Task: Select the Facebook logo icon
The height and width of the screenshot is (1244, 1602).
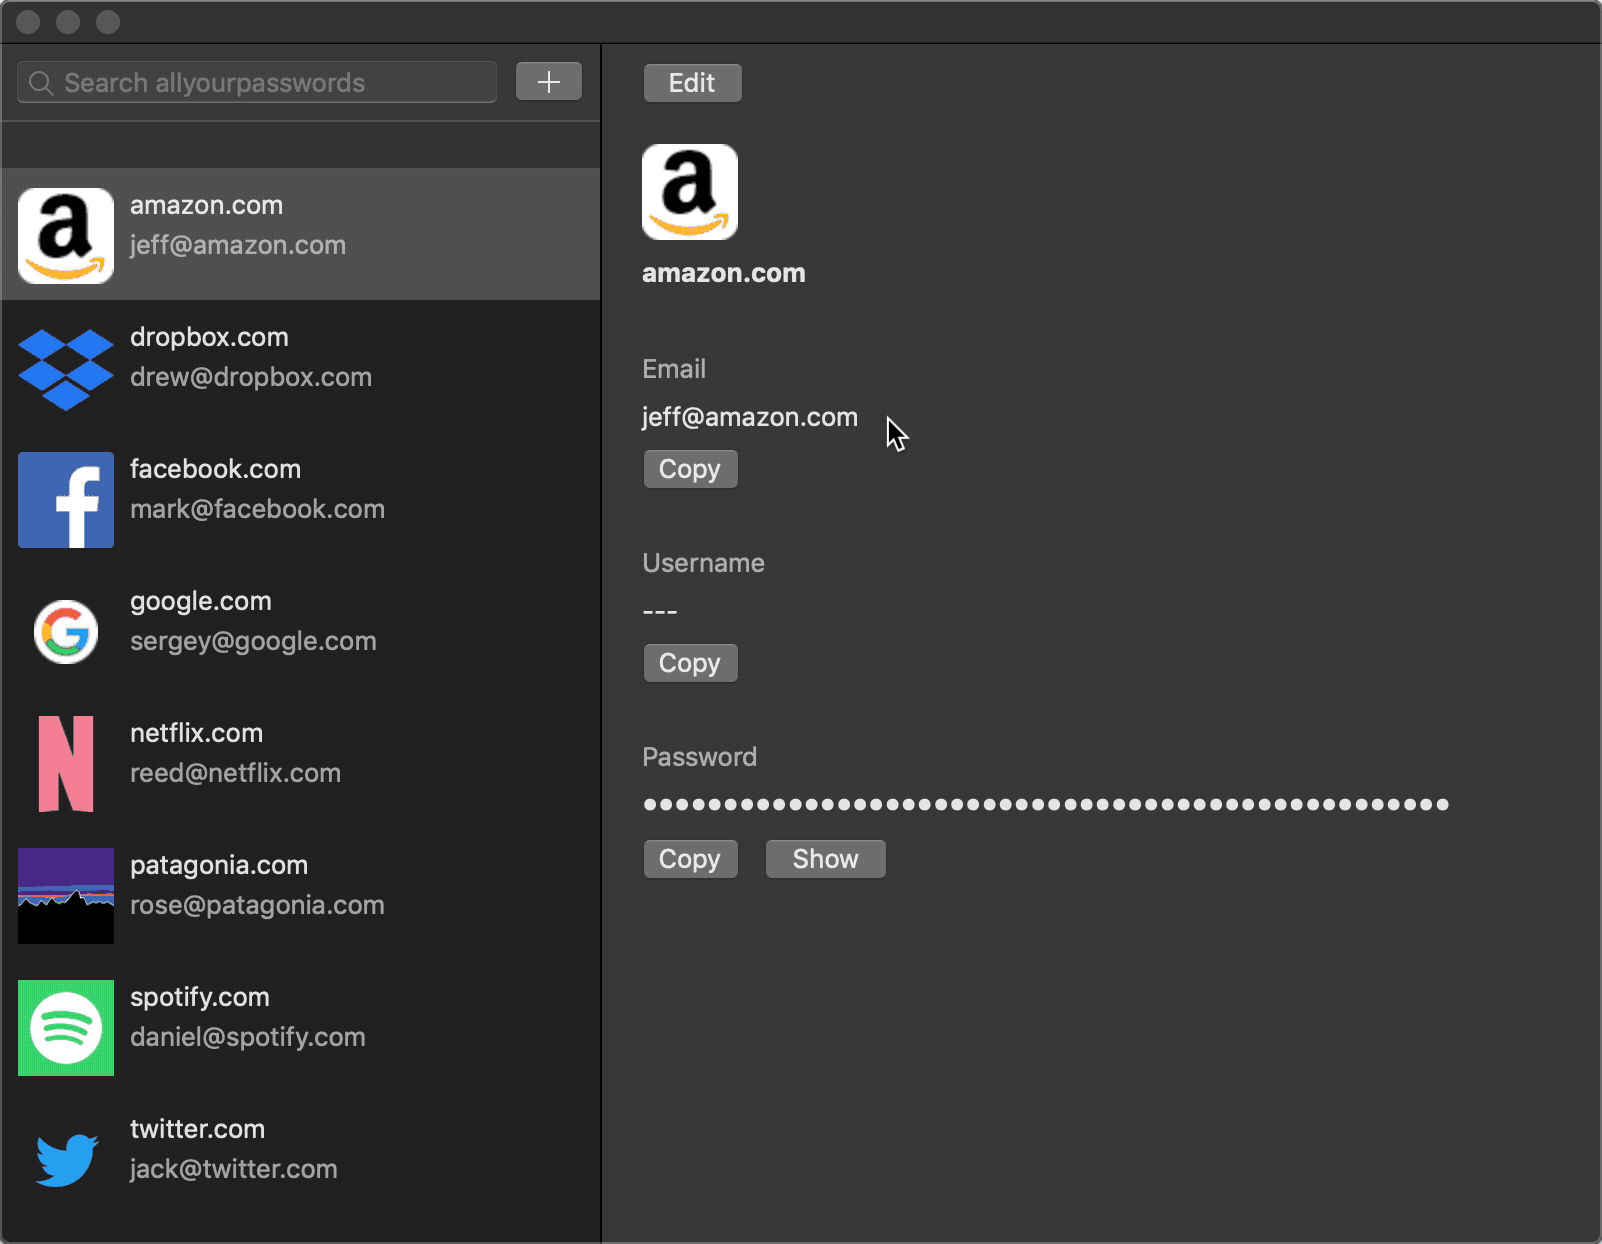Action: (x=66, y=500)
